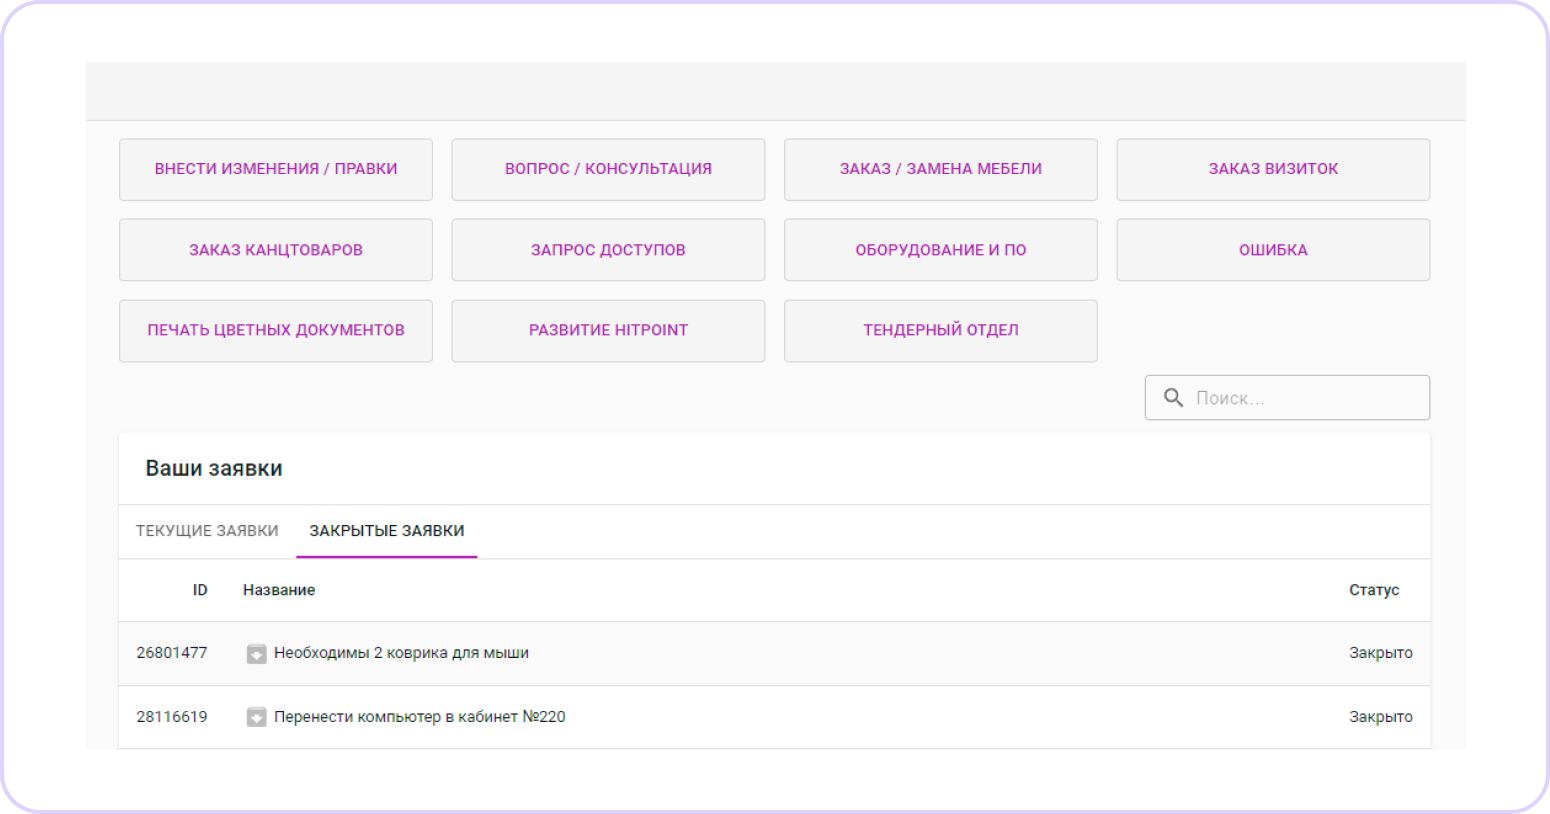
Task: Open the ЗАКАЗ / ЗАМЕНА МЕБЕЛИ form
Action: click(x=941, y=169)
